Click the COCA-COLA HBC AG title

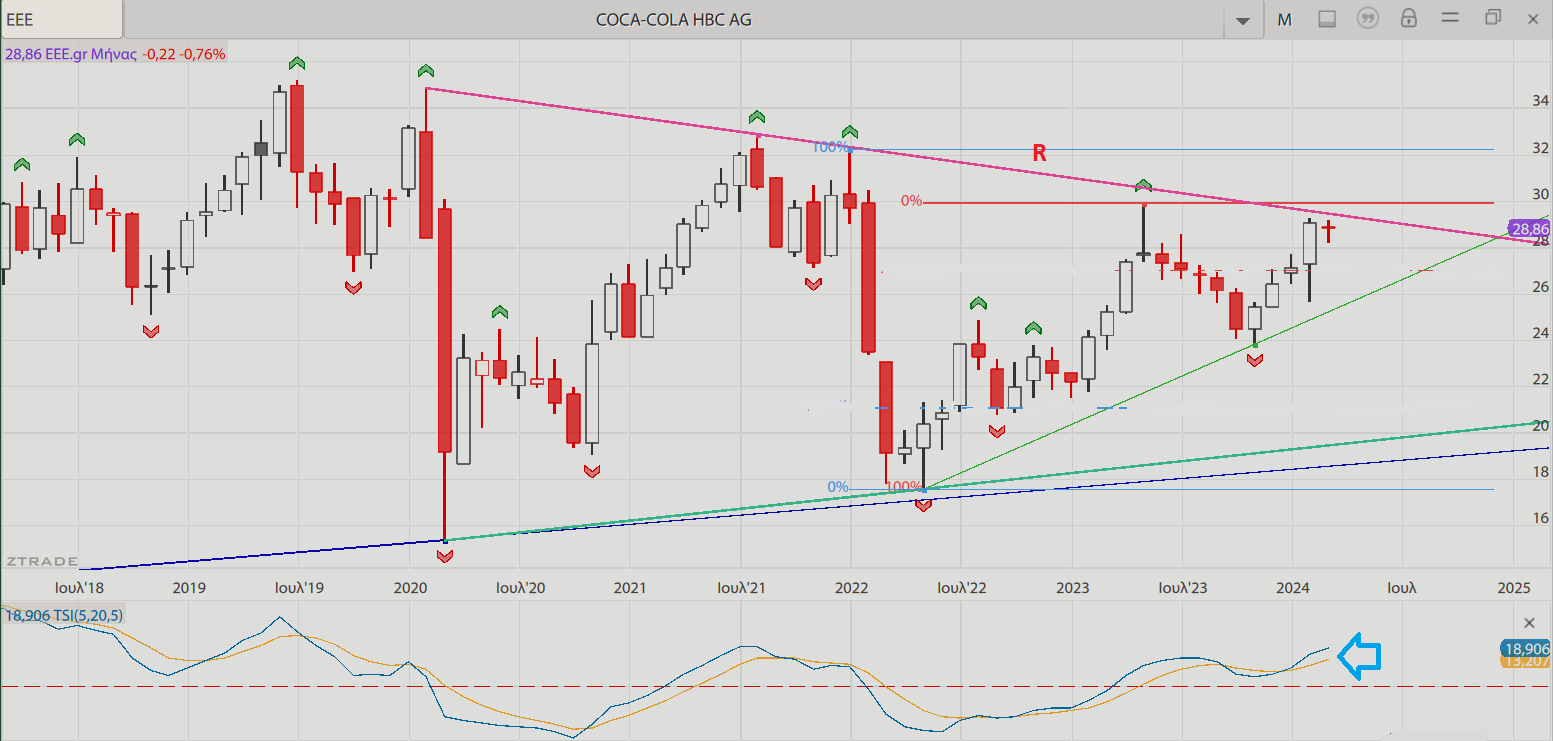[674, 19]
